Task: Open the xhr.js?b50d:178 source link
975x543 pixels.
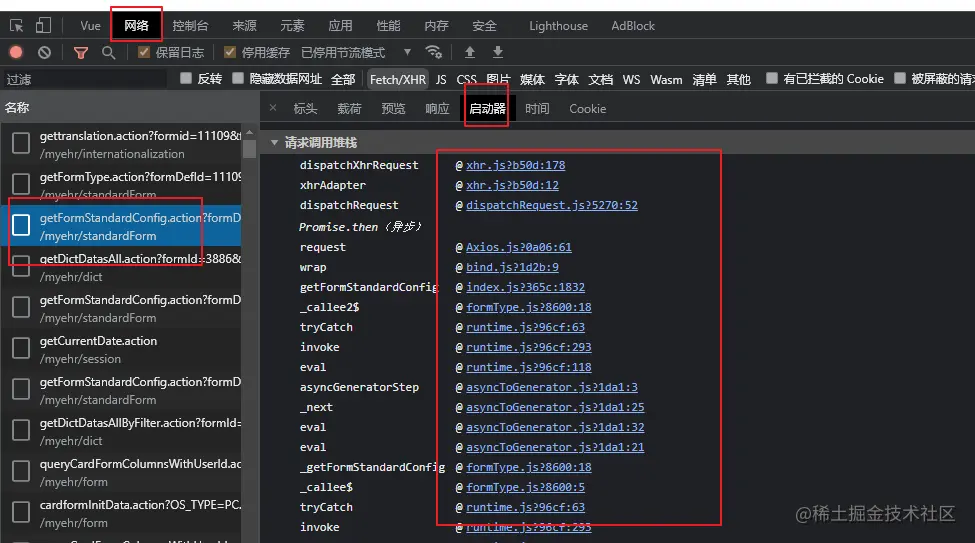Action: [x=515, y=165]
